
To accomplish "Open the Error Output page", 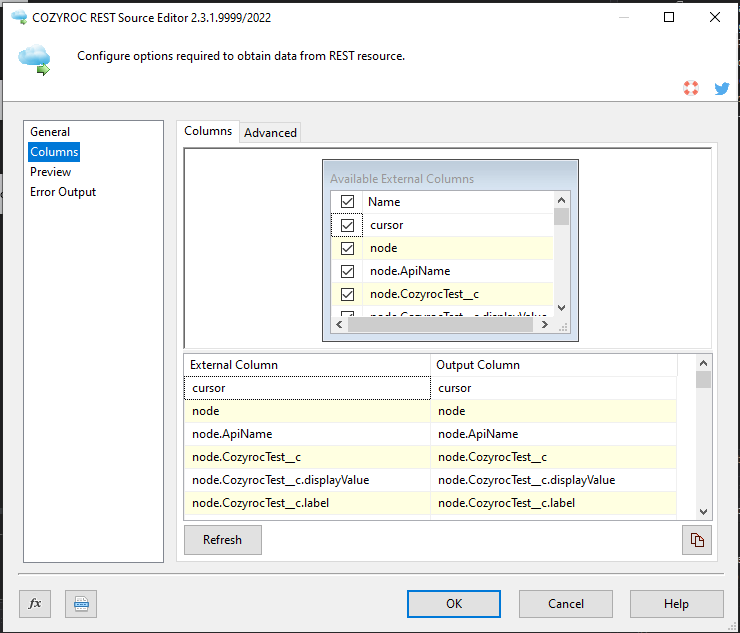I will click(63, 192).
